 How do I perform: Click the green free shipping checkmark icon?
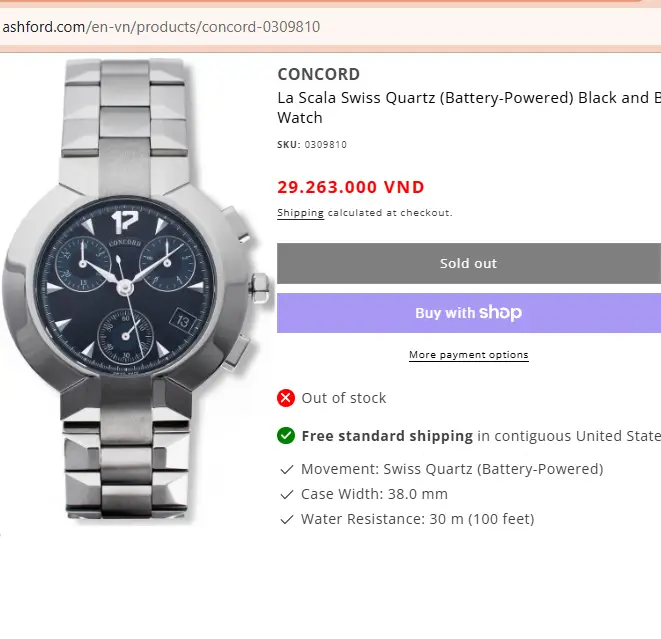(x=286, y=436)
